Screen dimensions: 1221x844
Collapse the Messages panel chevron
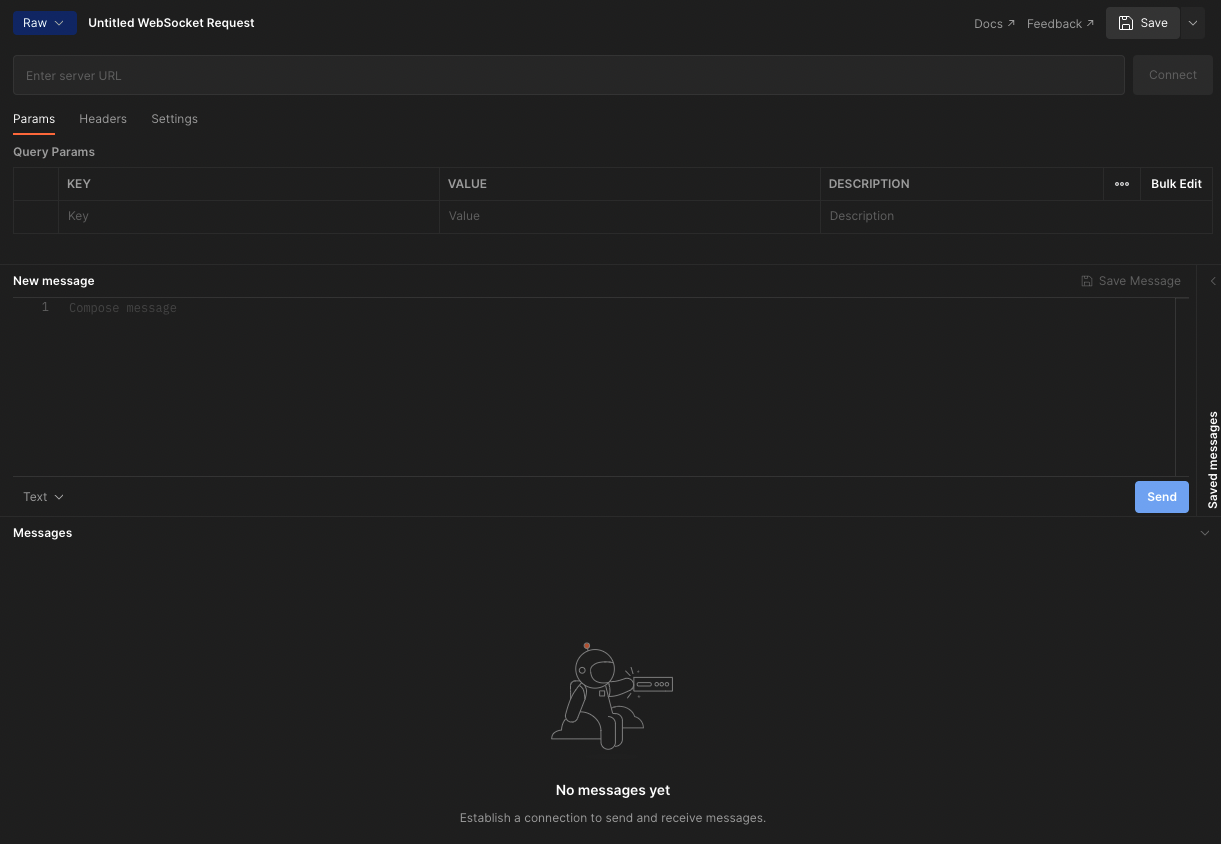point(1204,533)
